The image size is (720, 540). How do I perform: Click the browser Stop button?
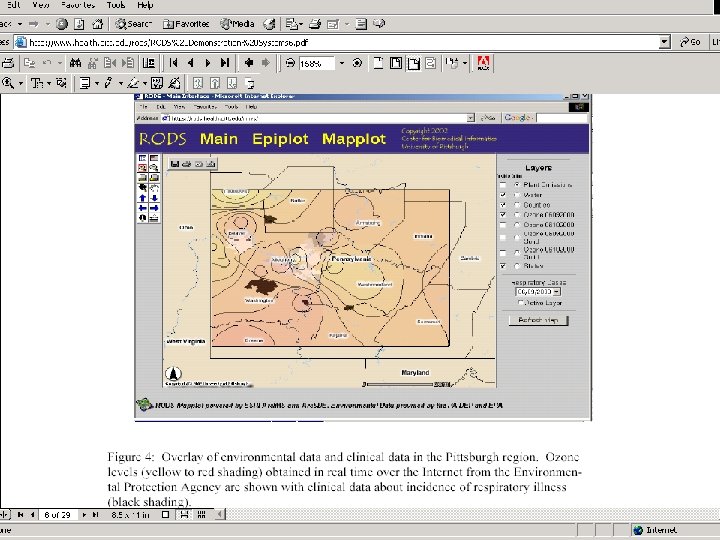(62, 23)
